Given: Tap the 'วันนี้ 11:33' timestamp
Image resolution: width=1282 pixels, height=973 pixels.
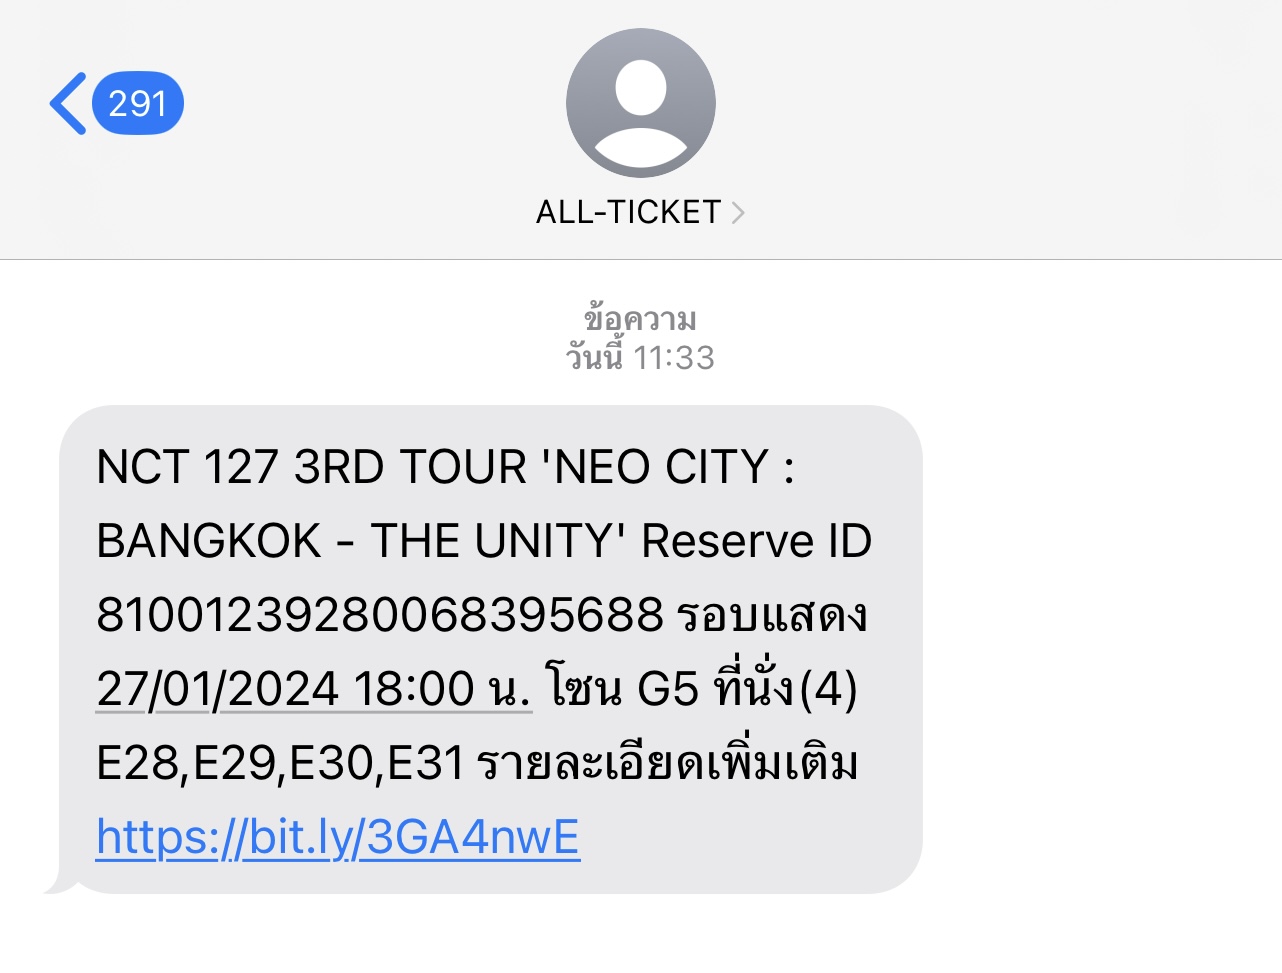Looking at the screenshot, I should (x=640, y=357).
